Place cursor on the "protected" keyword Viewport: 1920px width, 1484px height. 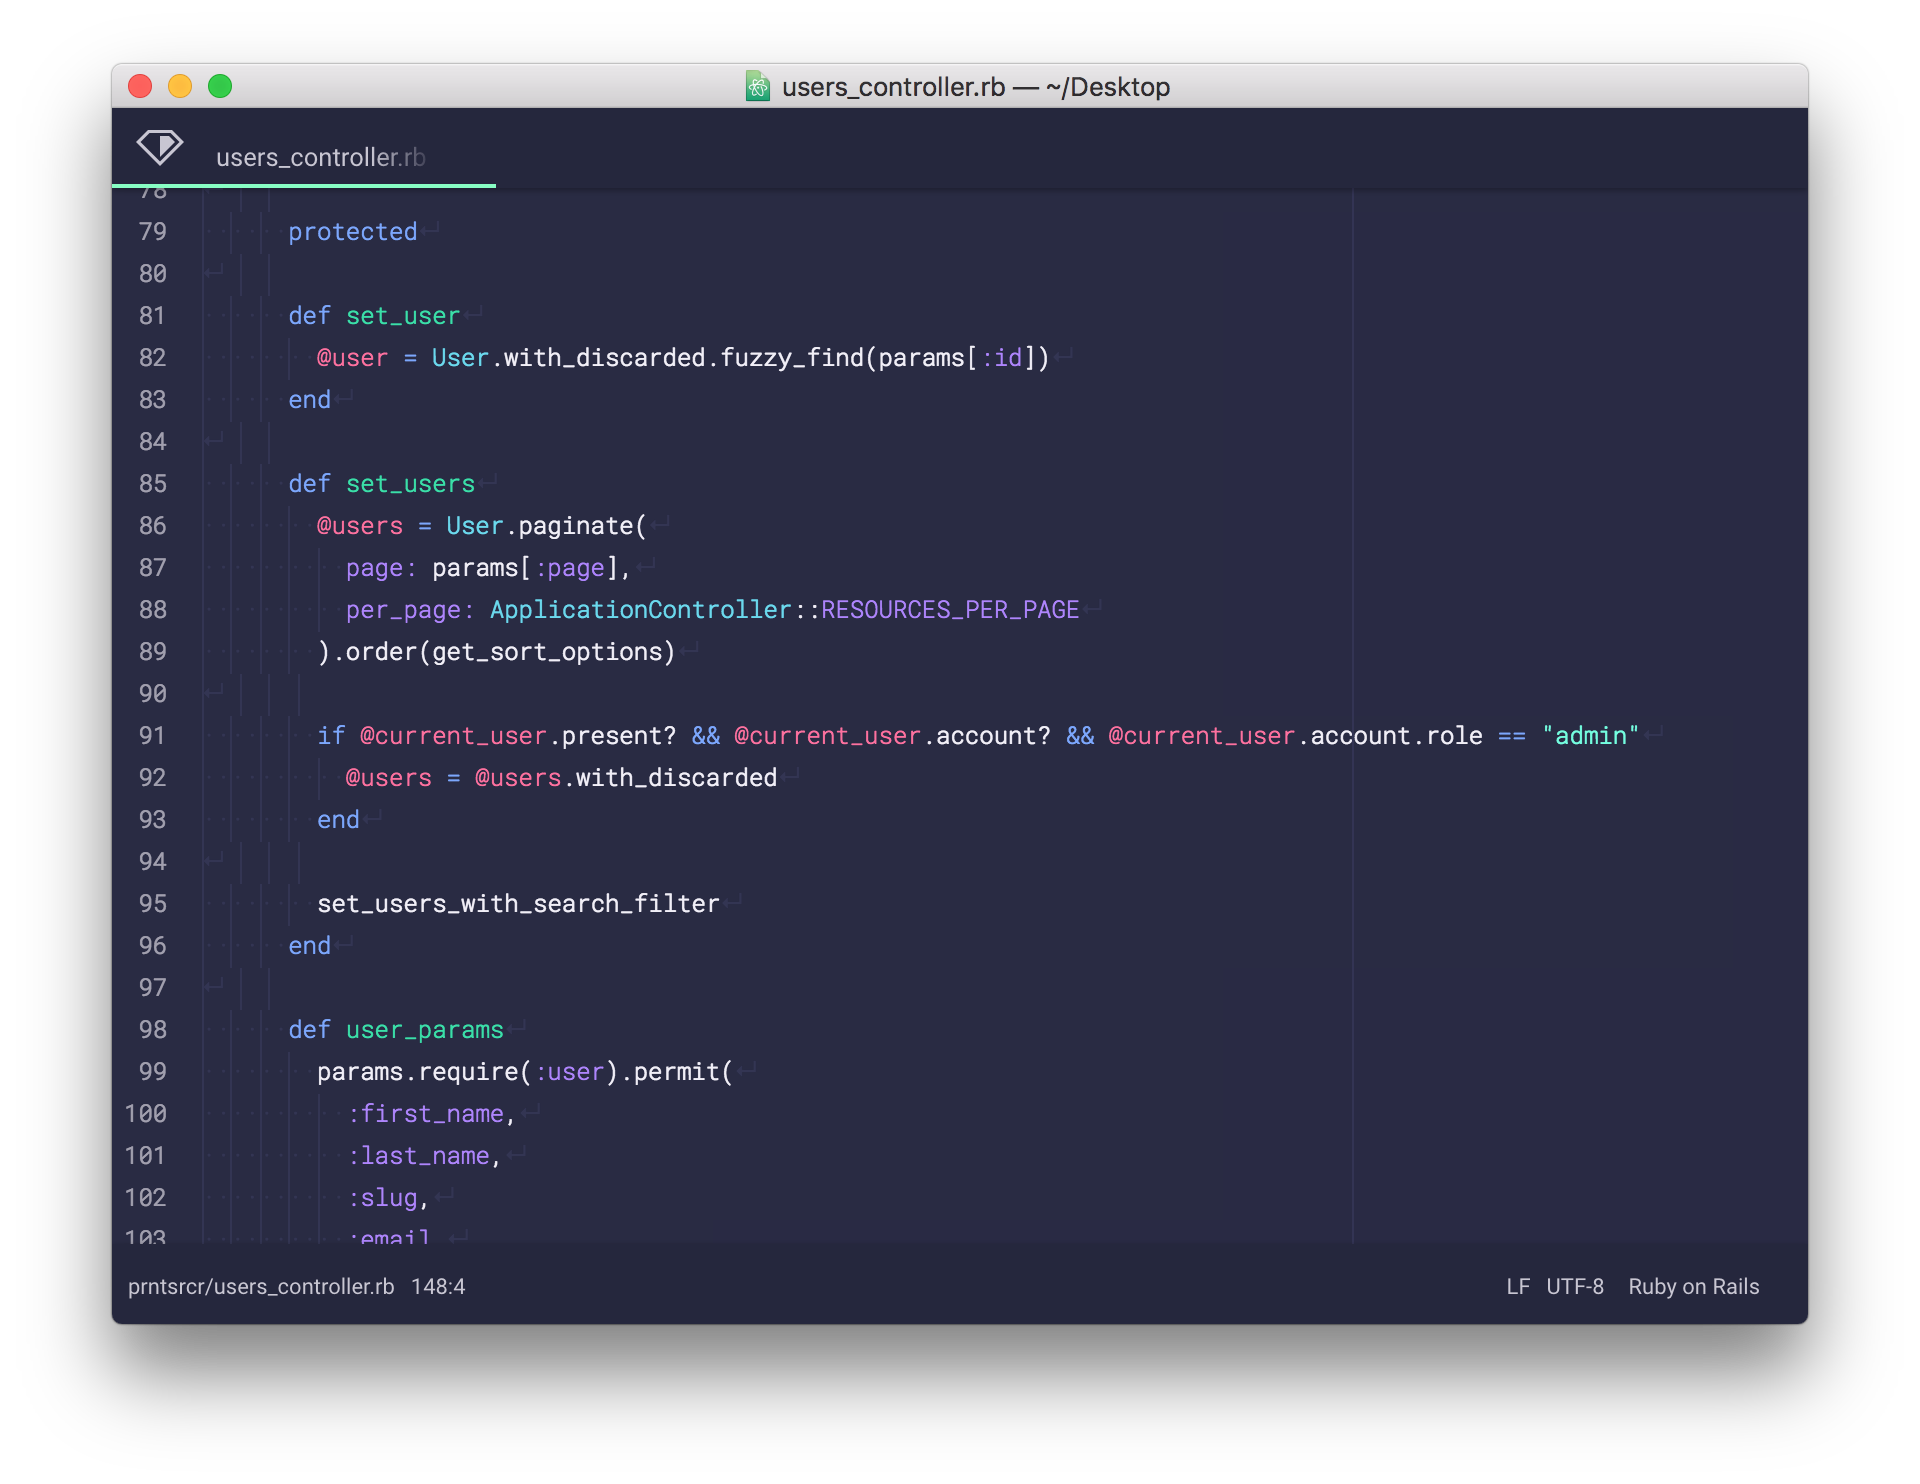pos(352,232)
